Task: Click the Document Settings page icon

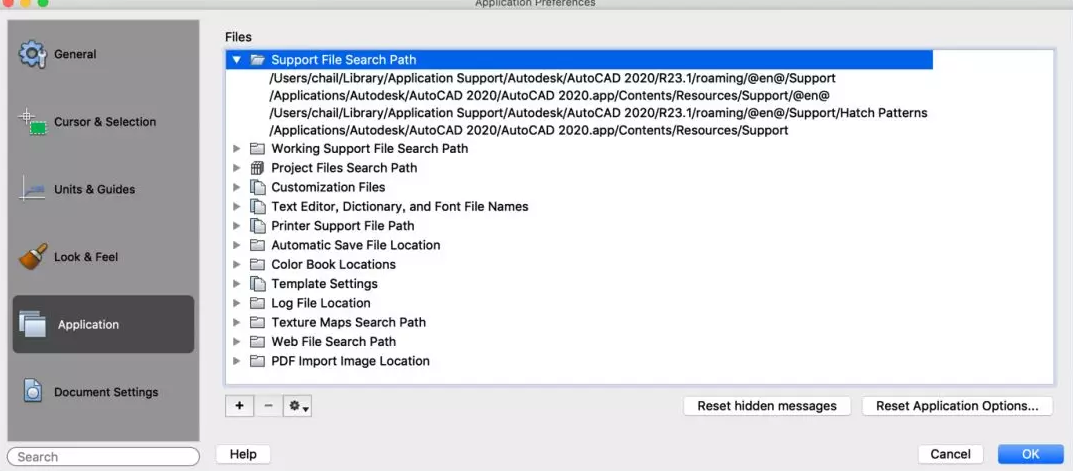Action: (33, 392)
